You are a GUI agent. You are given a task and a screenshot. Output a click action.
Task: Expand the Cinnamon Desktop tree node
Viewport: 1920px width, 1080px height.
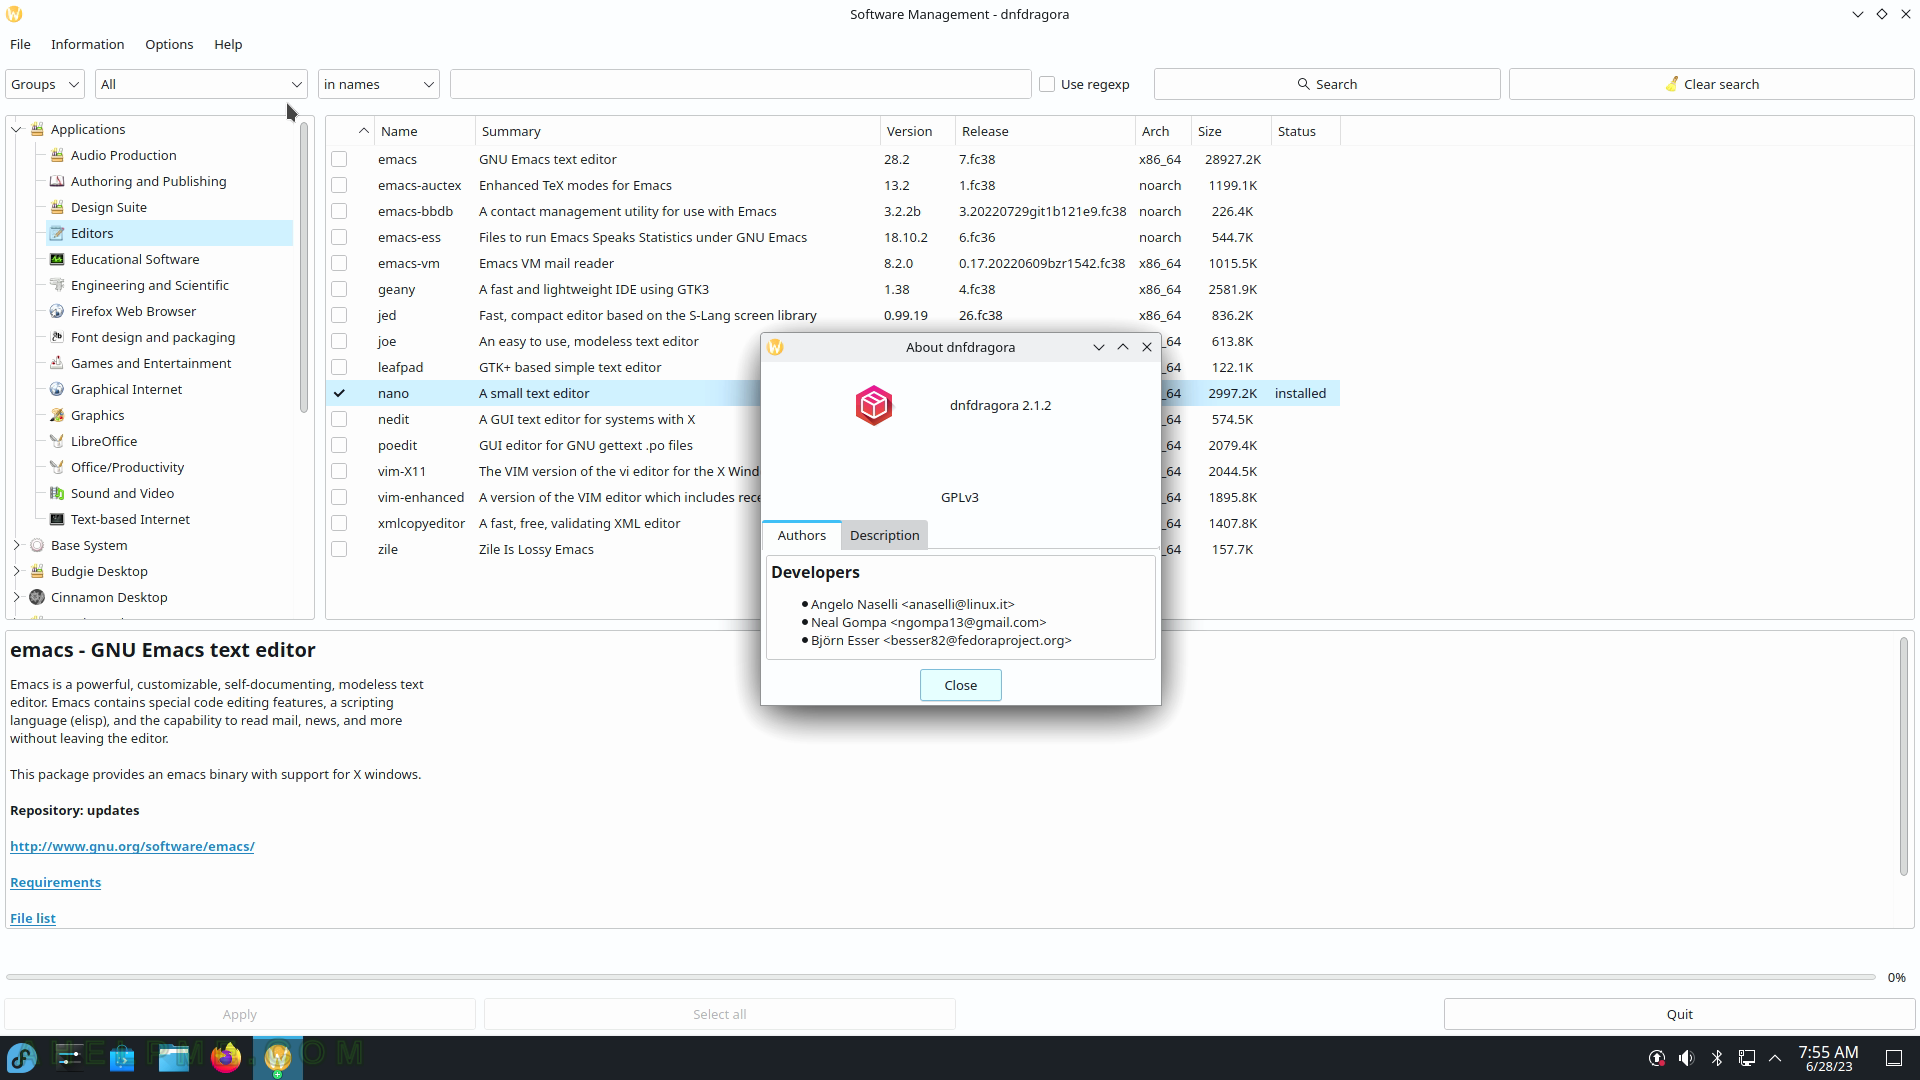pos(16,597)
